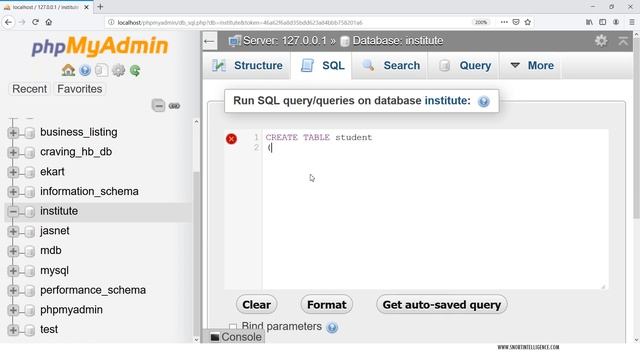Reload navigation panel green refresh icon
640x360 pixels.
coord(135,71)
